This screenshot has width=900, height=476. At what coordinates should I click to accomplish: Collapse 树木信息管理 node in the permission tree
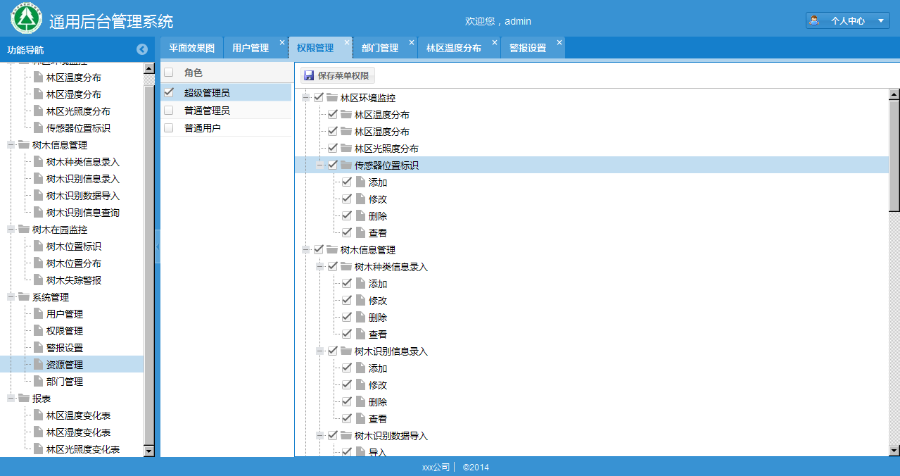pyautogui.click(x=306, y=249)
